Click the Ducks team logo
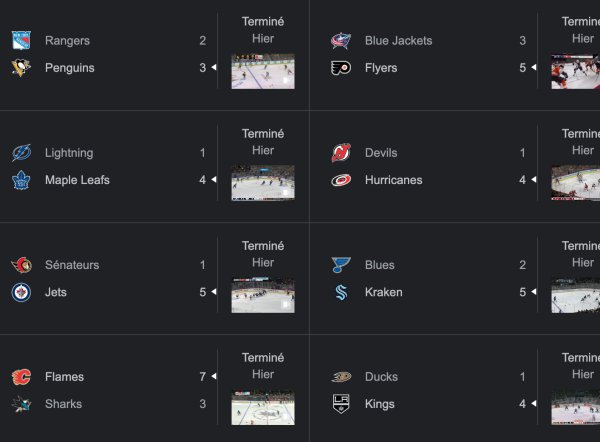The image size is (600, 442). 341,377
